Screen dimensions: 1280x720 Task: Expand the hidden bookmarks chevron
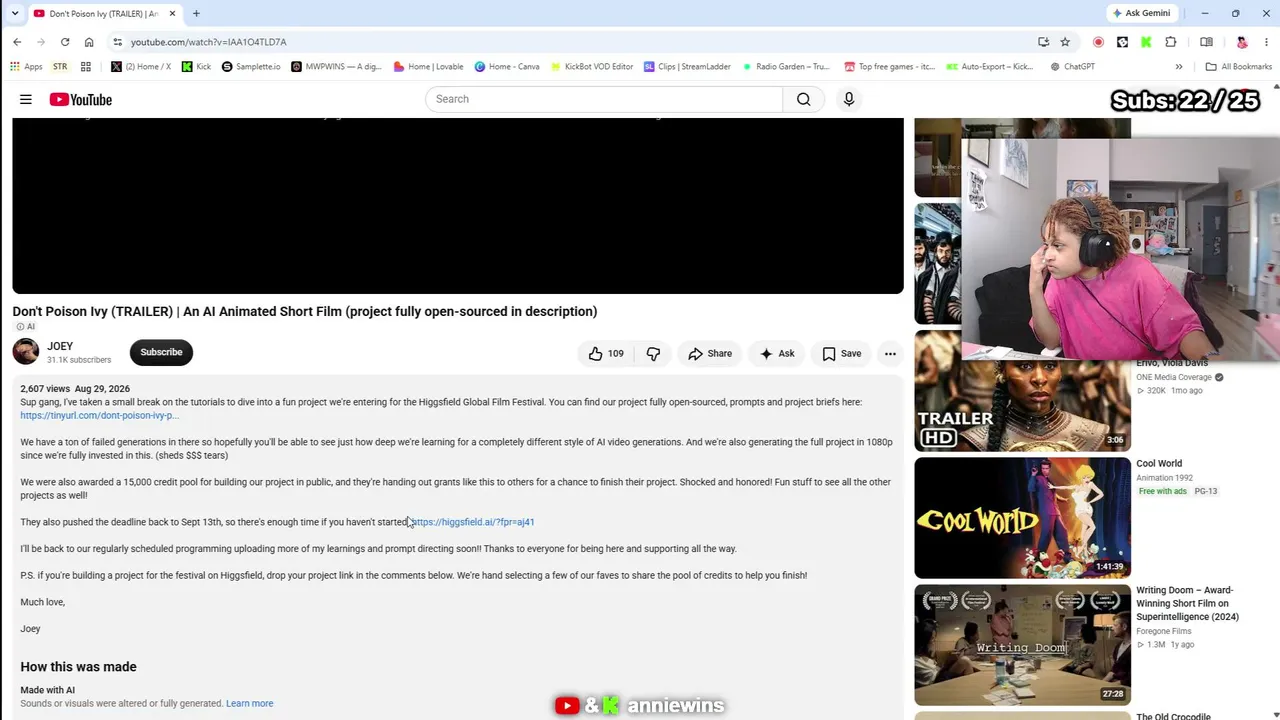[1179, 67]
